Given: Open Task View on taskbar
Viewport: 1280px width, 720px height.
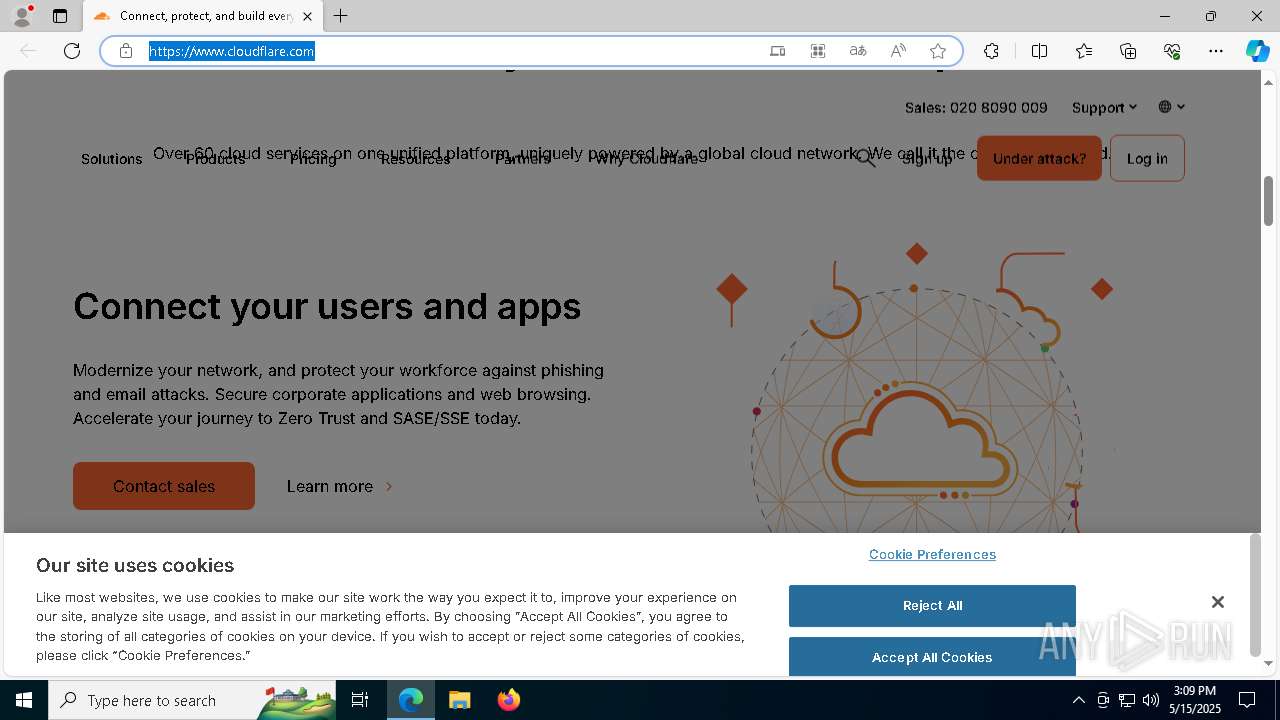Looking at the screenshot, I should [x=360, y=700].
